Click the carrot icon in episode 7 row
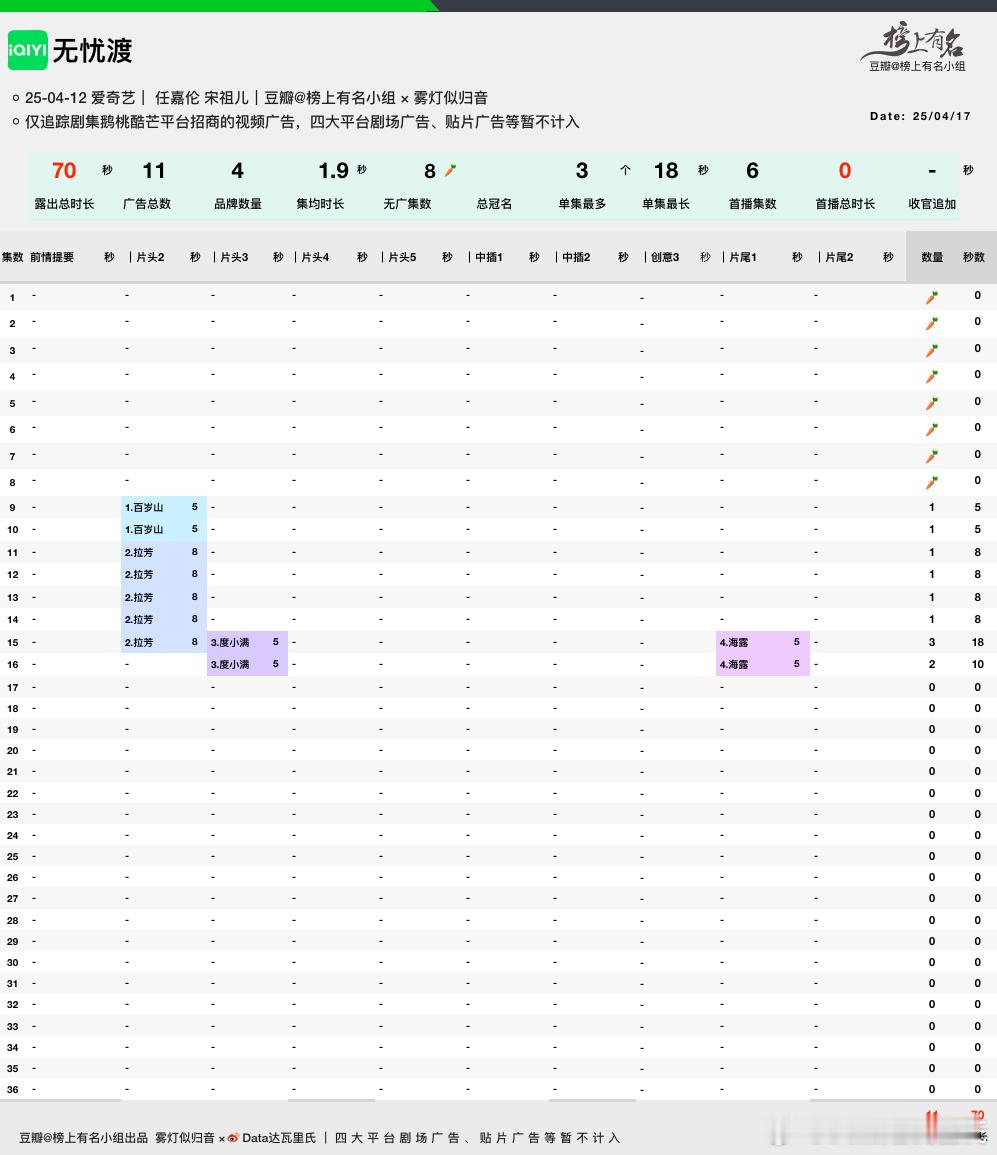Image resolution: width=997 pixels, height=1155 pixels. (x=931, y=456)
